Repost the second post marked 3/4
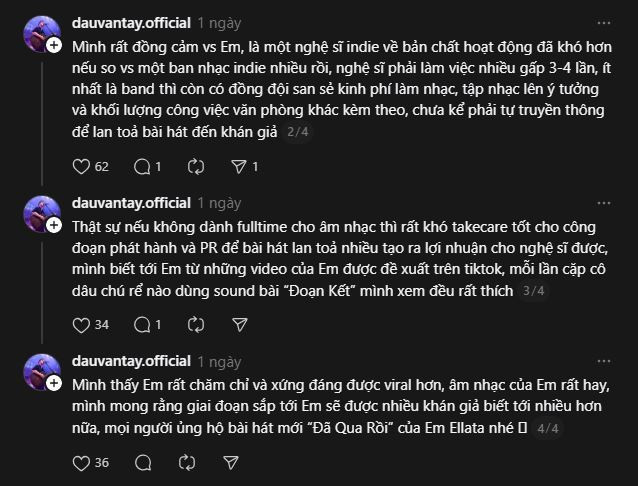This screenshot has height=486, width=638. click(186, 324)
